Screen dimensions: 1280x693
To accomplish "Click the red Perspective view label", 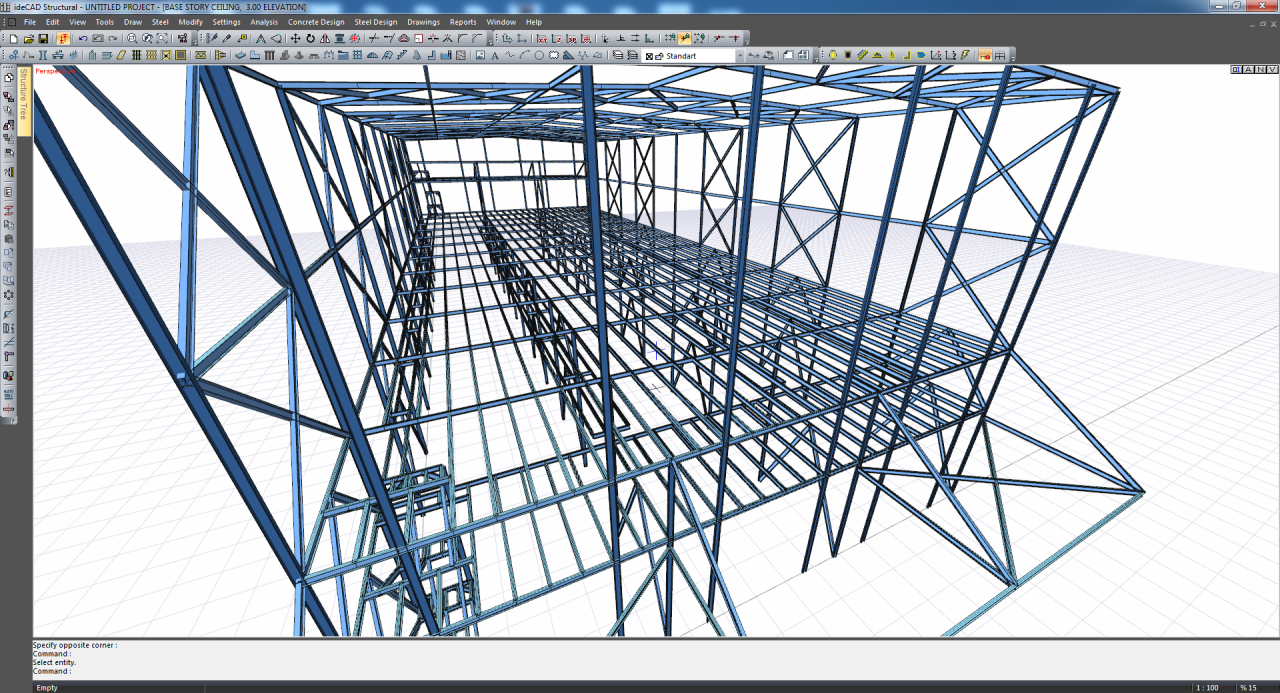I will (55, 71).
